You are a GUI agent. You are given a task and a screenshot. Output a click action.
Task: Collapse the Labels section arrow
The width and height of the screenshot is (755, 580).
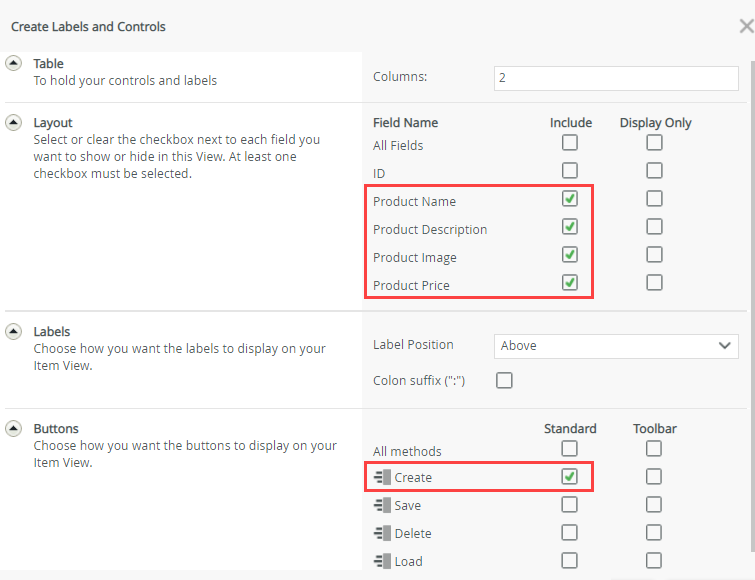click(14, 331)
